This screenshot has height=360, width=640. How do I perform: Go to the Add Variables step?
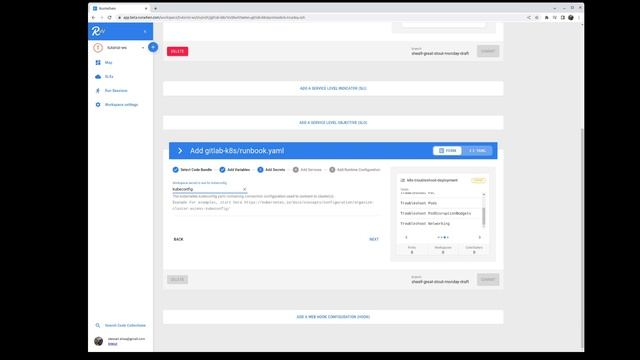(x=234, y=169)
